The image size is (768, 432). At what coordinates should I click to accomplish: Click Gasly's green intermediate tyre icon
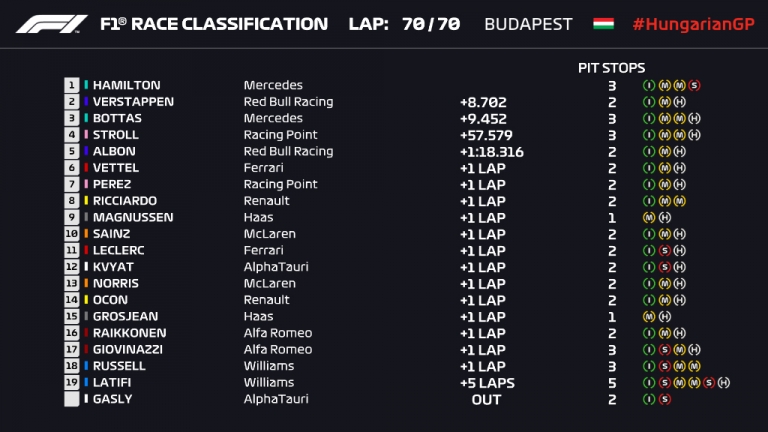coord(650,399)
